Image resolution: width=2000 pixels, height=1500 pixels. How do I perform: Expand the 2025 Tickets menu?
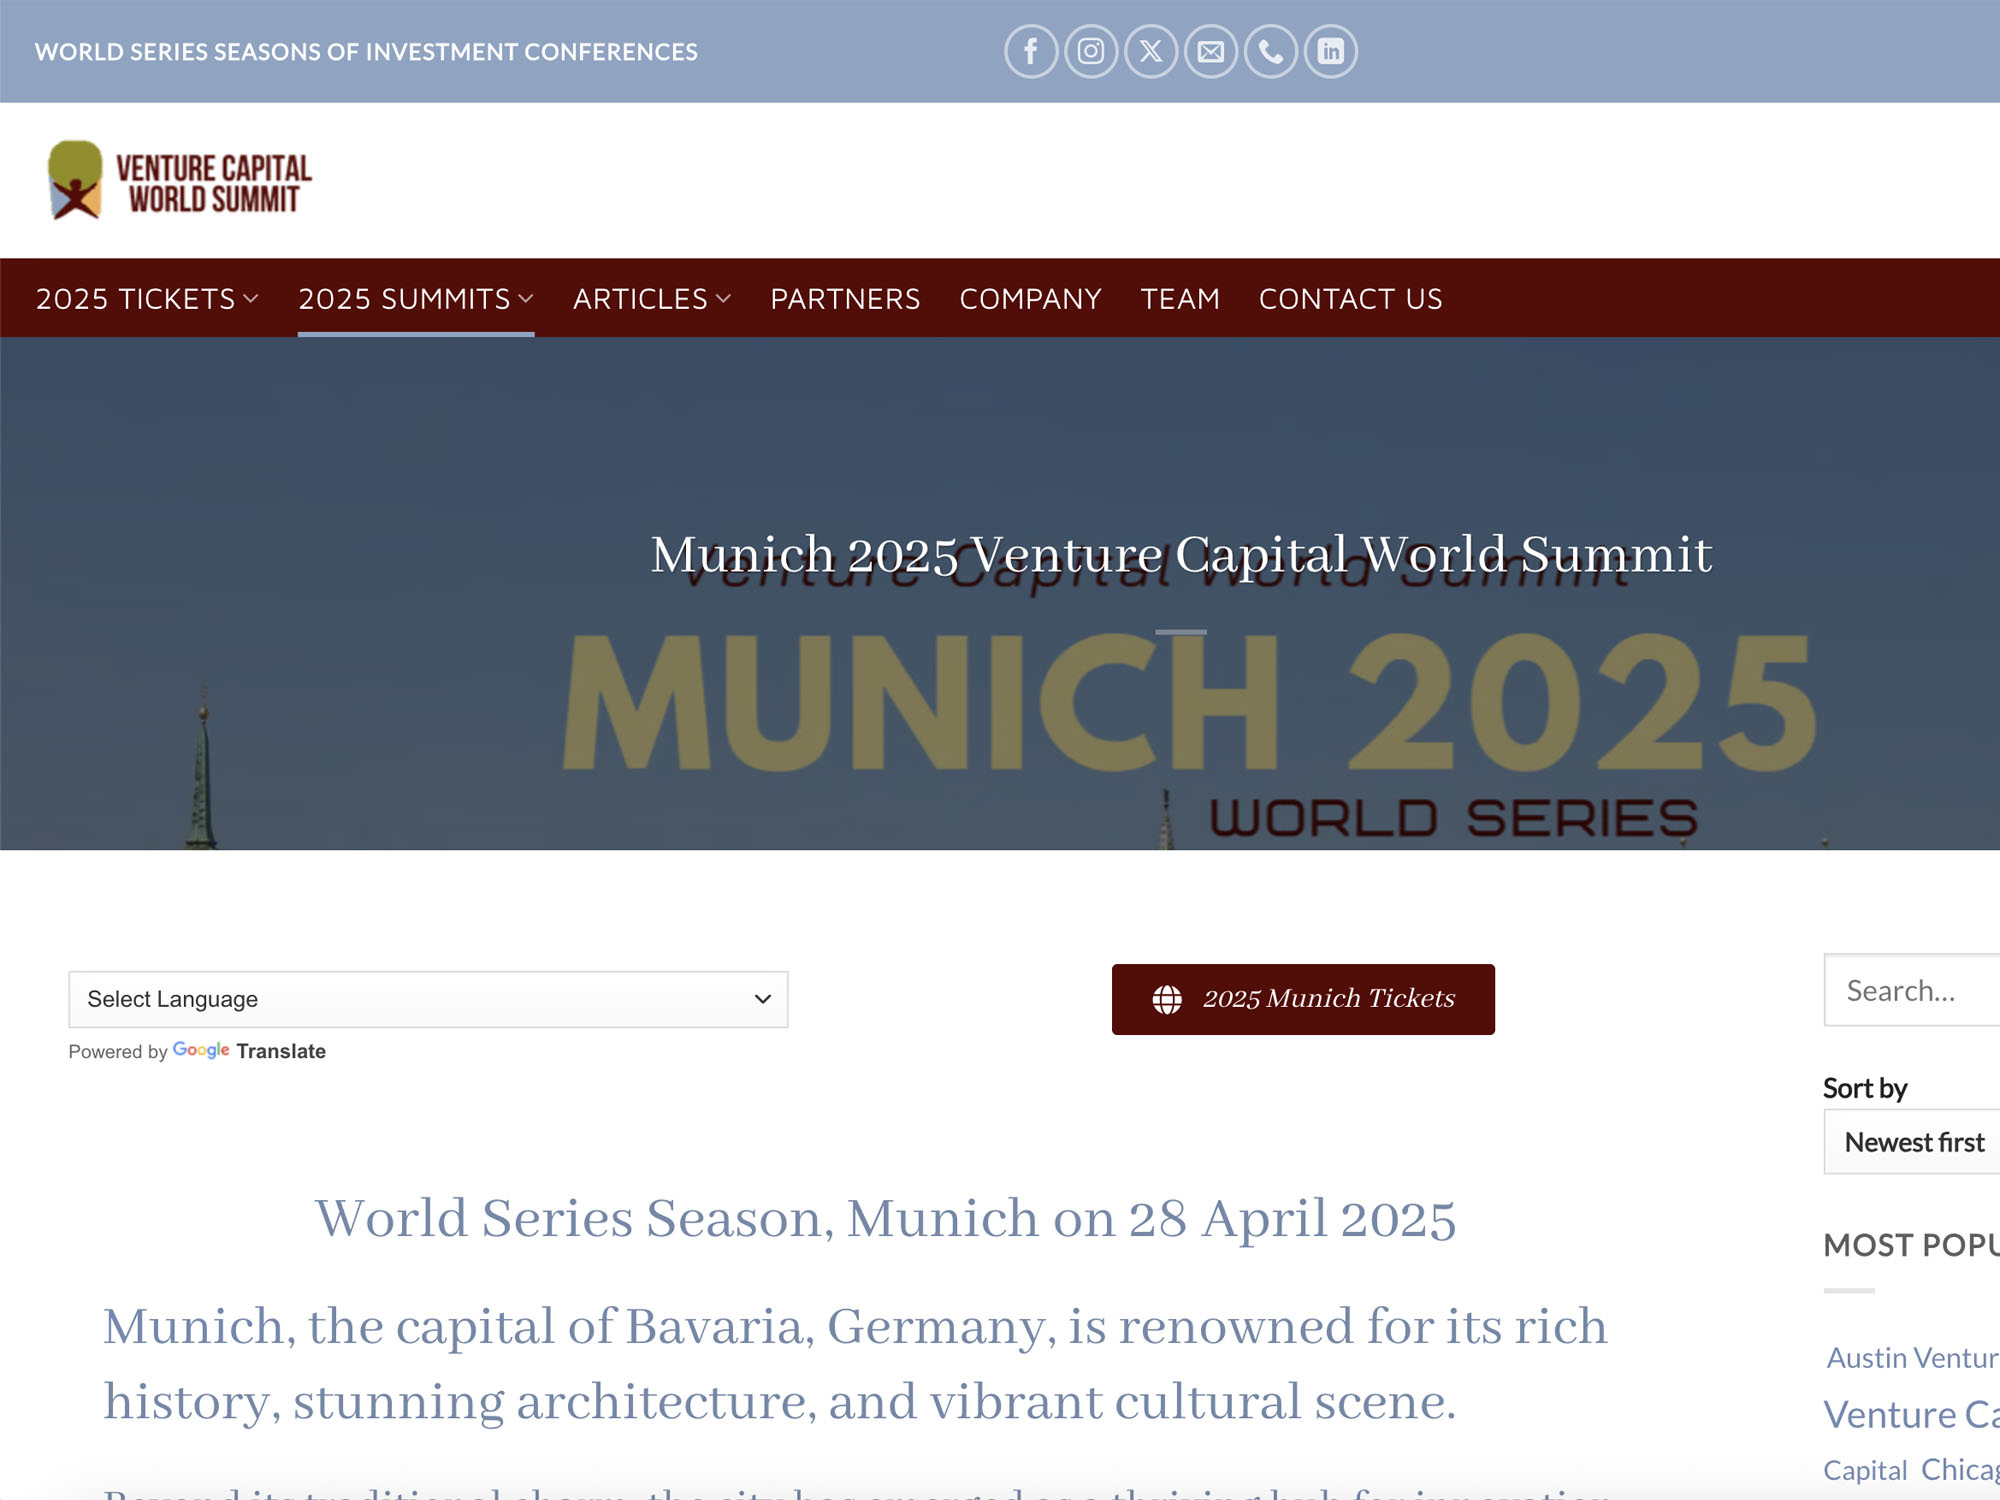147,299
